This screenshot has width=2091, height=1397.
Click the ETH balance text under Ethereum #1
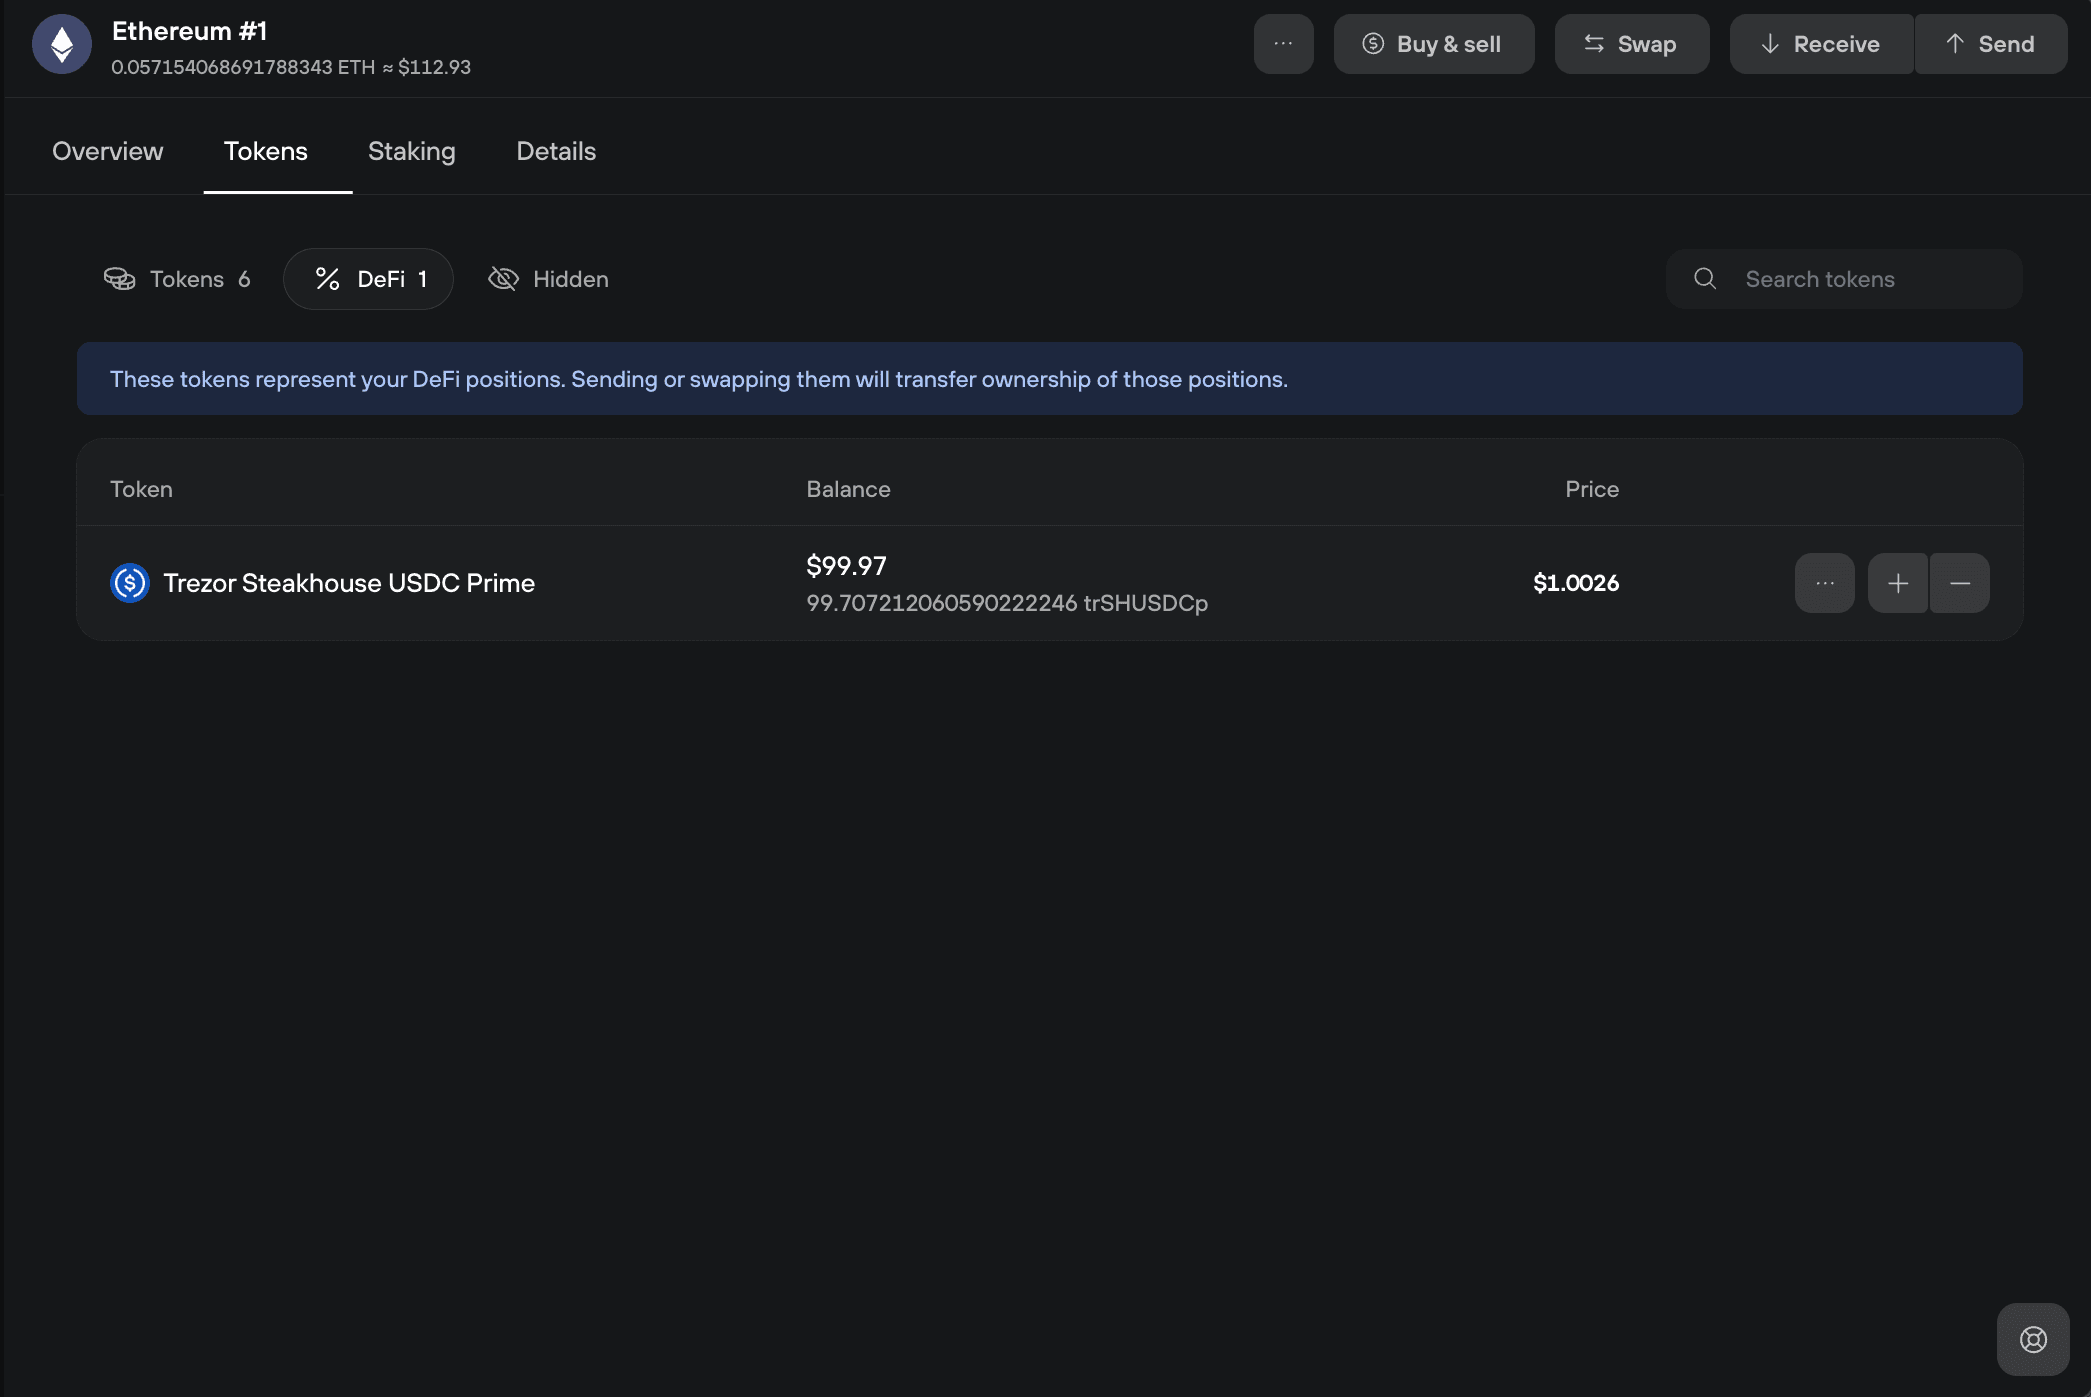(x=291, y=67)
